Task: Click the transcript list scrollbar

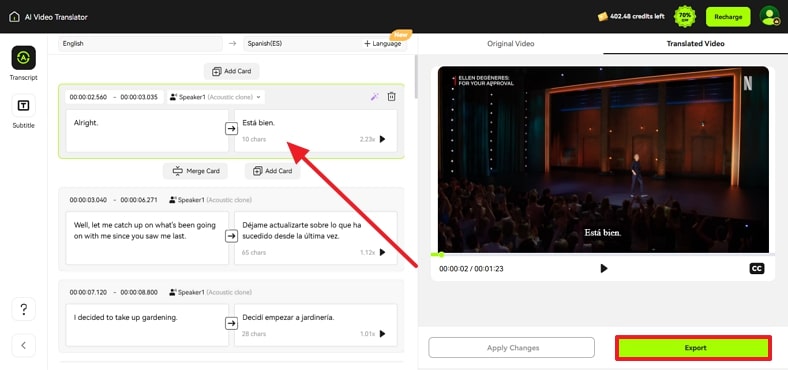Action: click(416, 75)
